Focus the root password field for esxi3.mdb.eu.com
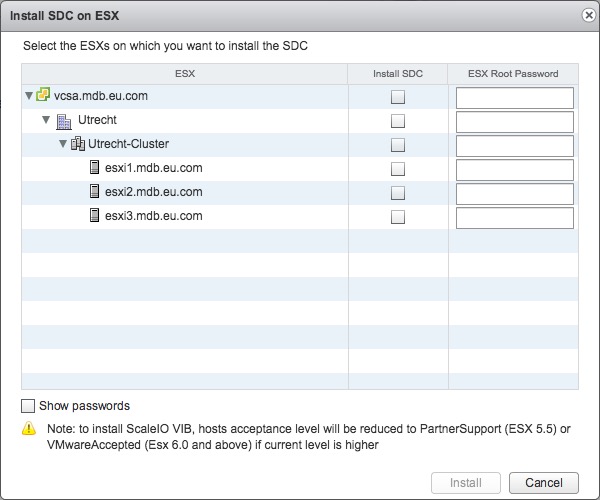The image size is (600, 500). click(514, 217)
